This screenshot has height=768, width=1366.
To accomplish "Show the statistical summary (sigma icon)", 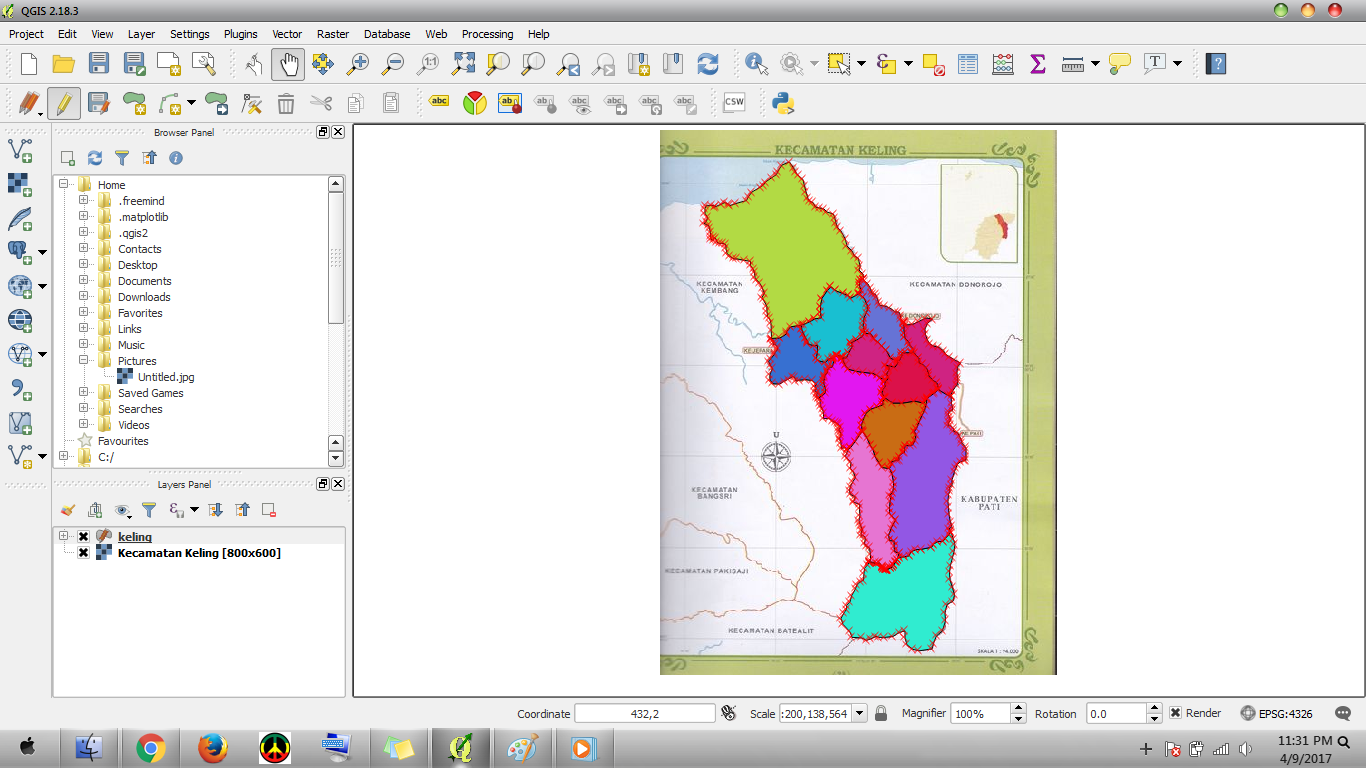I will pyautogui.click(x=1037, y=63).
